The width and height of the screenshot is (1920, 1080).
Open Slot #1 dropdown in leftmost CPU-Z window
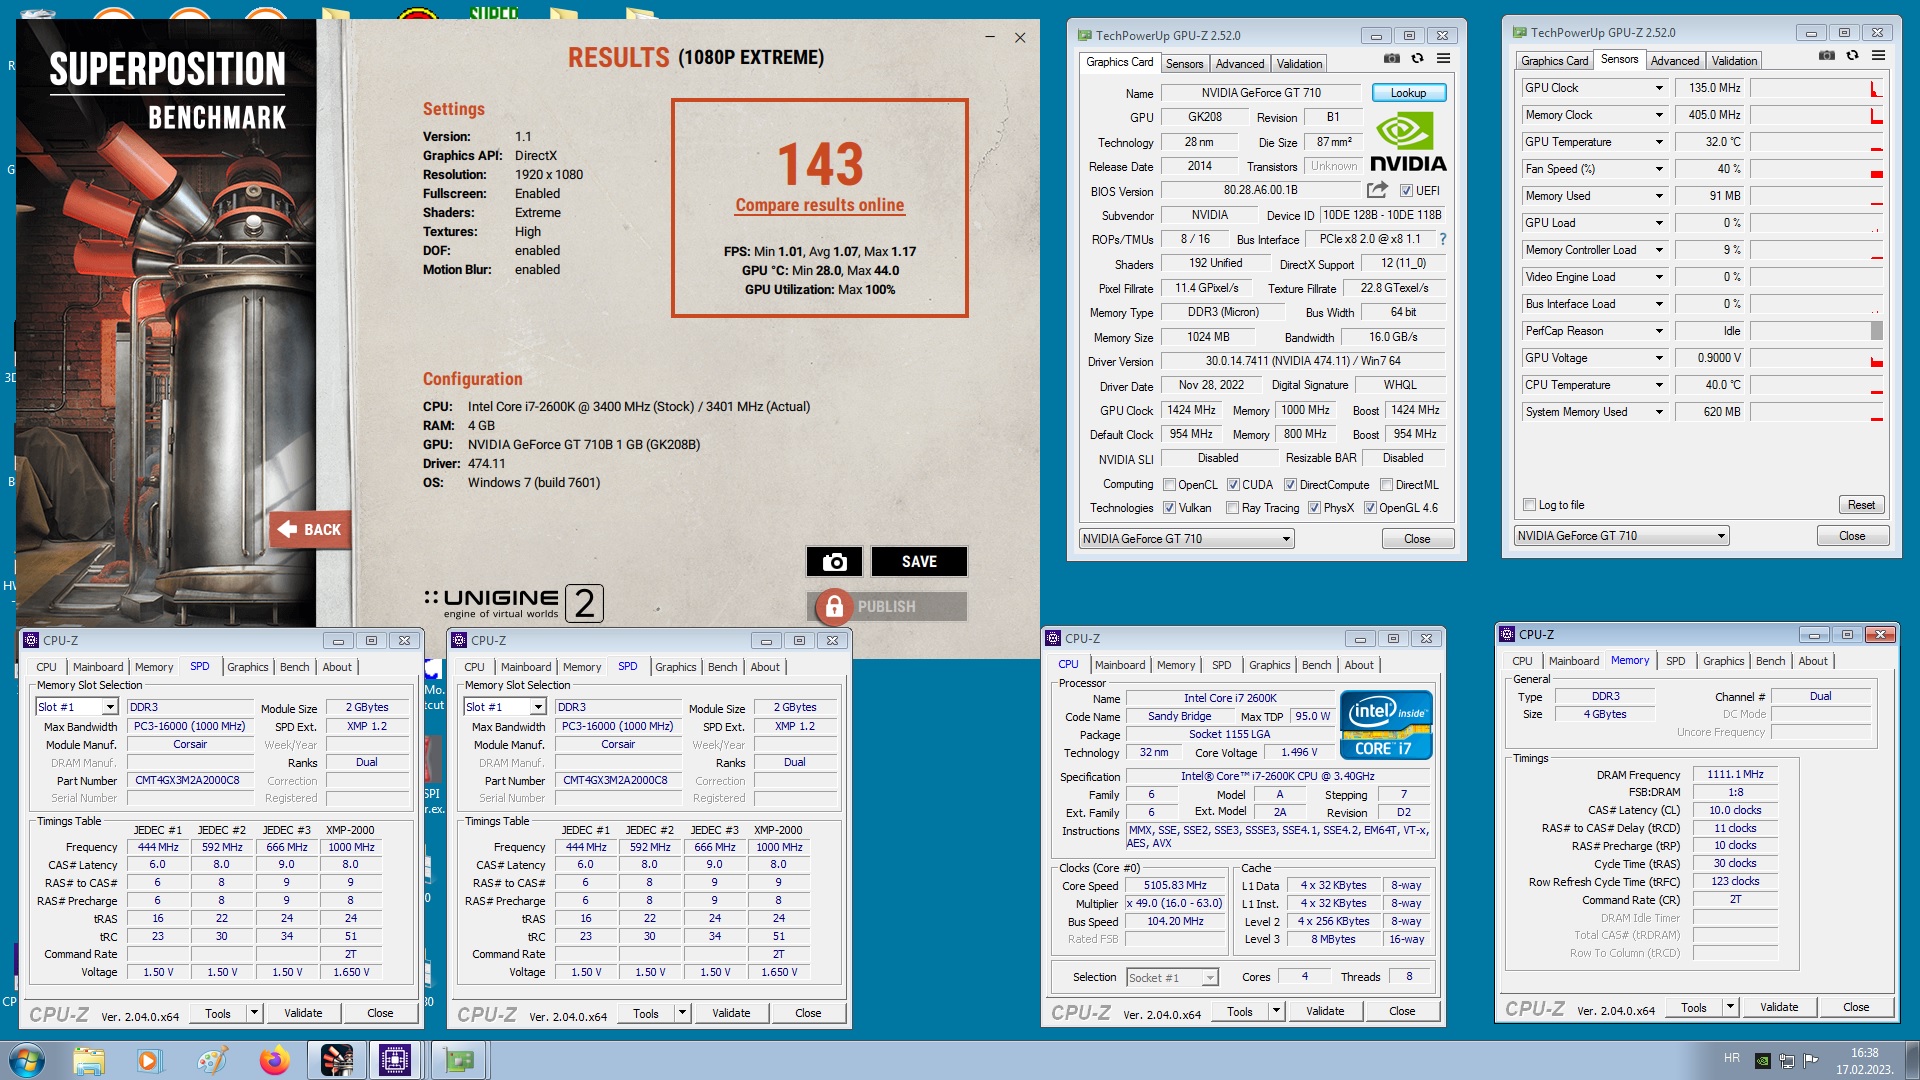pos(77,707)
